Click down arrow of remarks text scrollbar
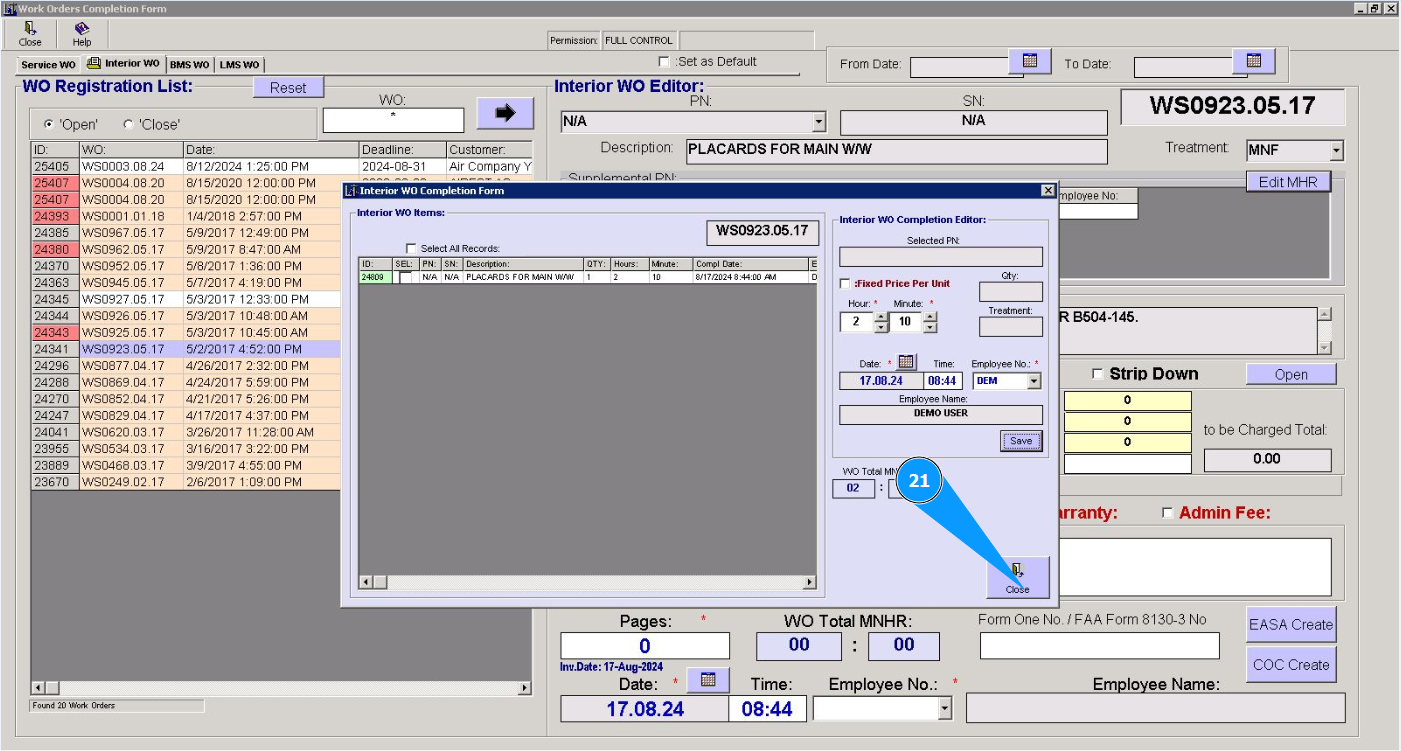Image resolution: width=1401 pixels, height=751 pixels. coord(1324,347)
